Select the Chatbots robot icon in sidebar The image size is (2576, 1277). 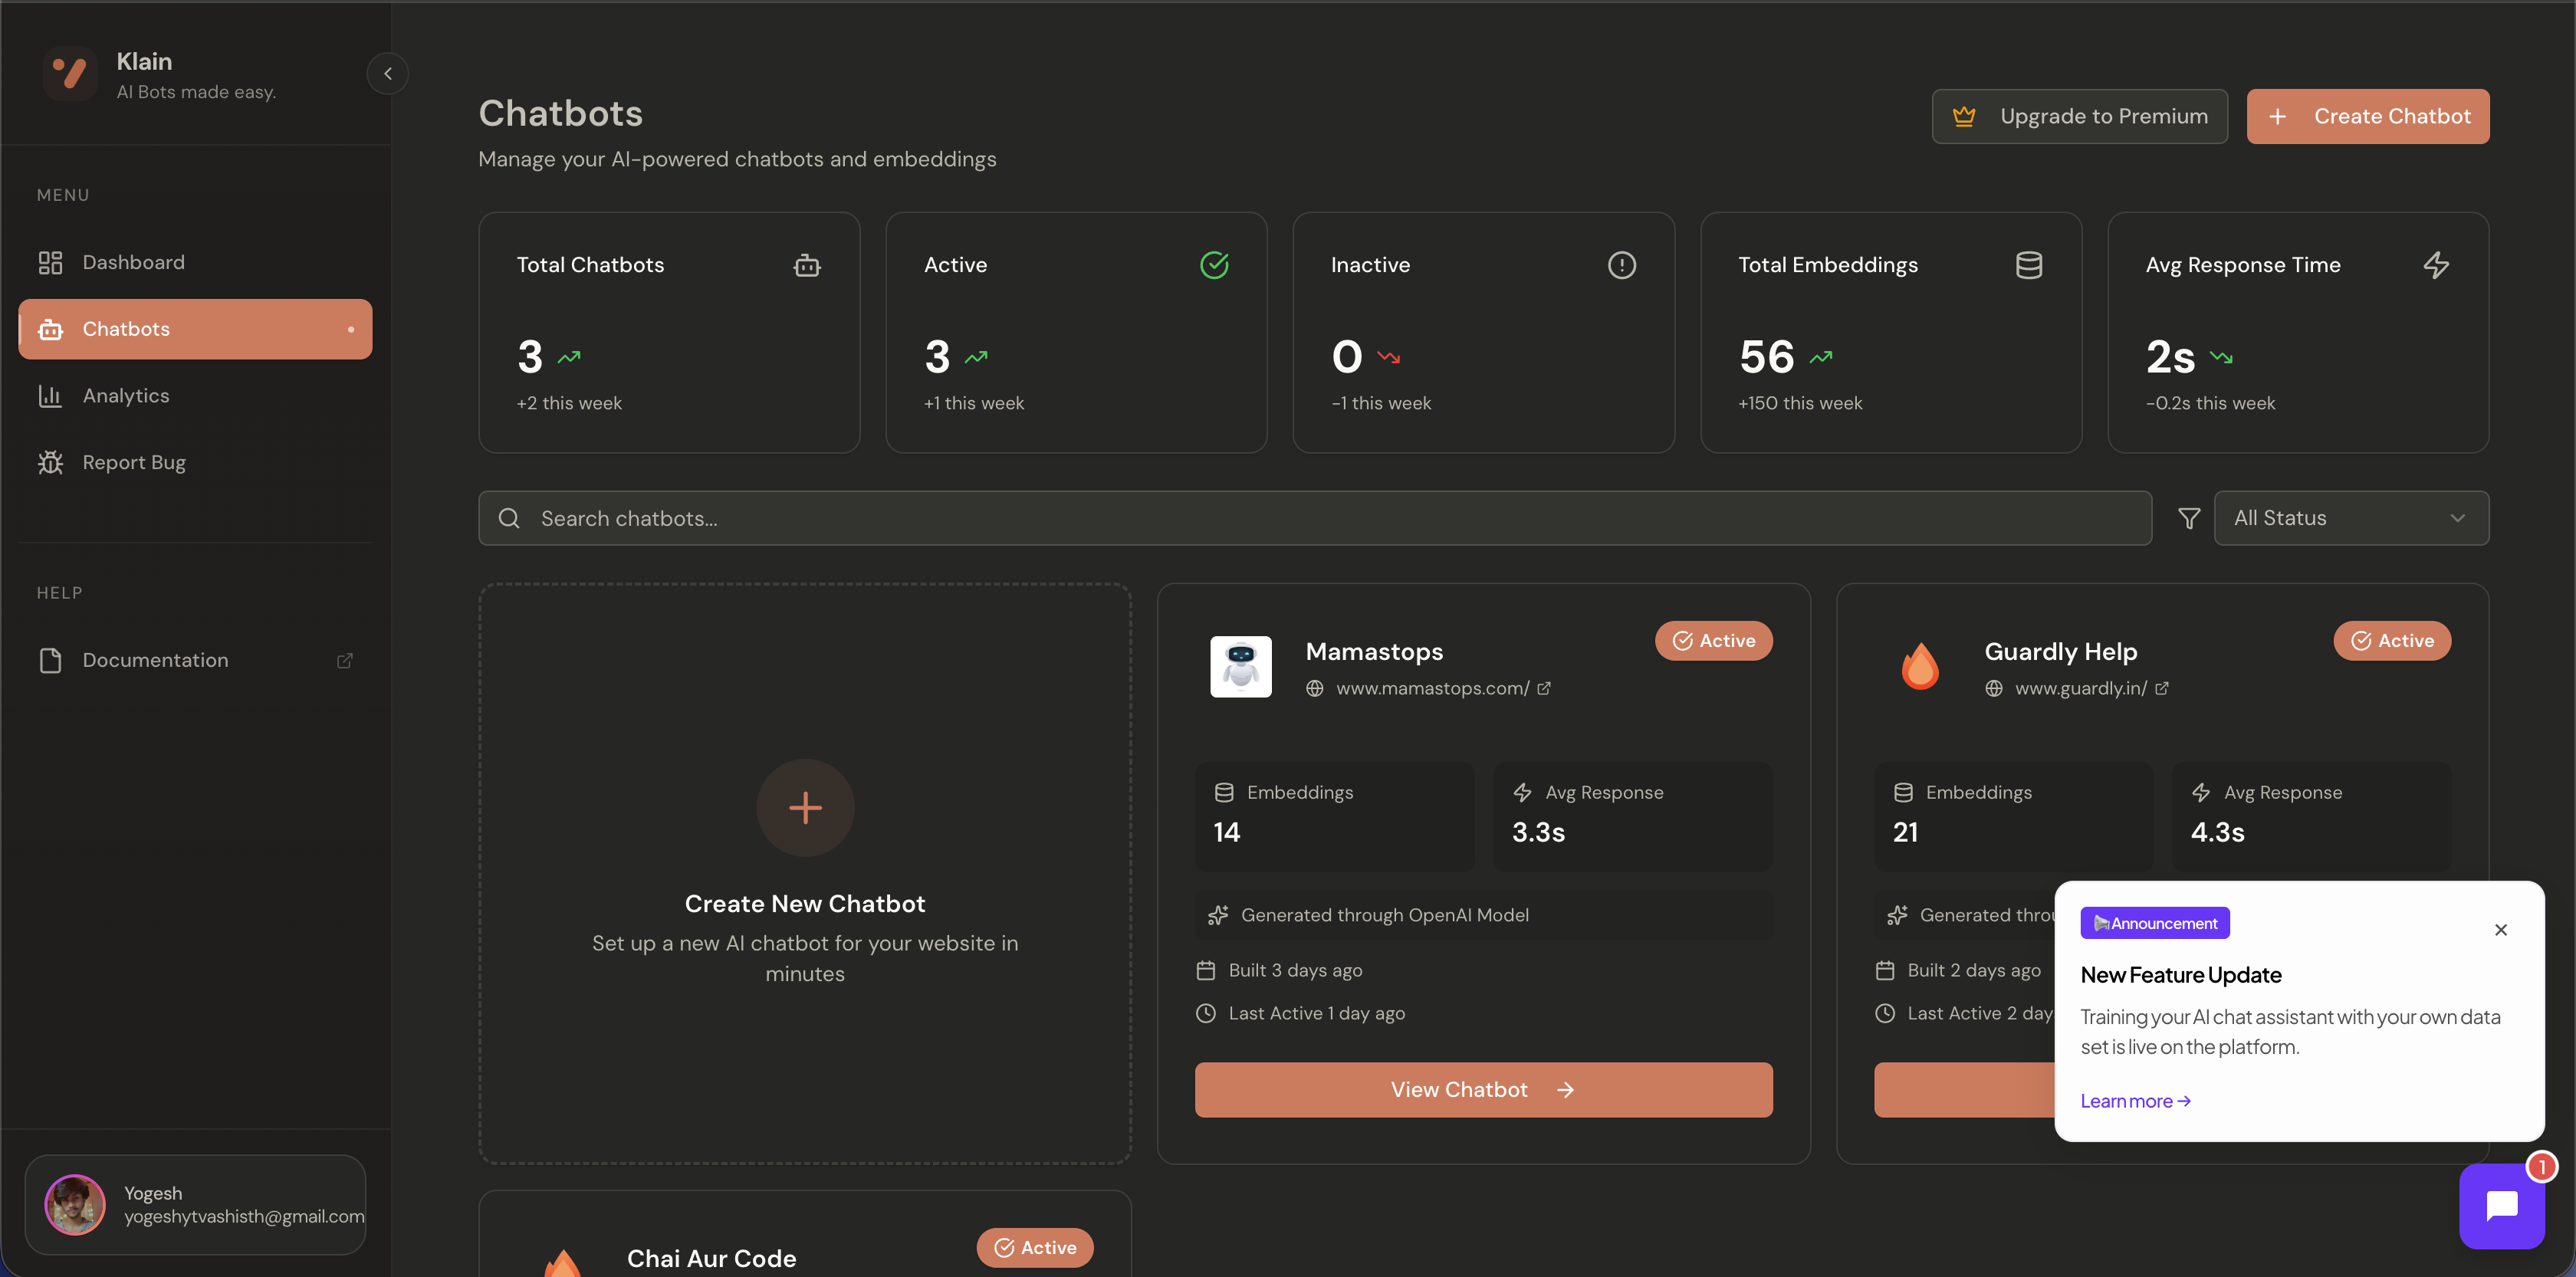(50, 329)
